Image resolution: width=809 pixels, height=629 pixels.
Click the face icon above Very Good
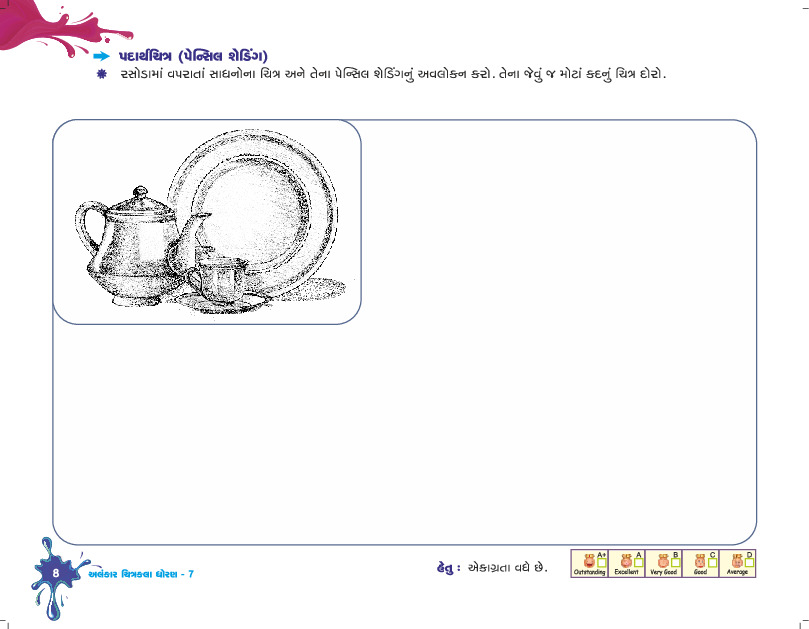tap(664, 560)
